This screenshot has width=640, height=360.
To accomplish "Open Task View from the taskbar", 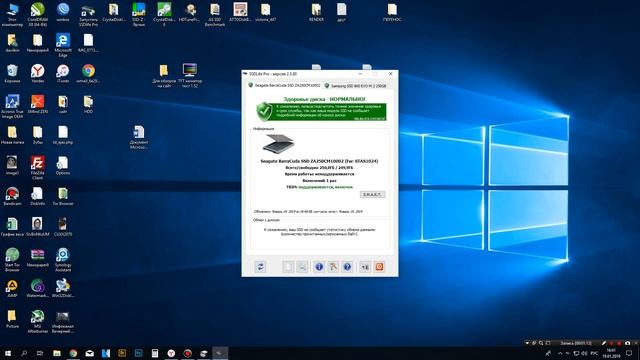I will 40,353.
